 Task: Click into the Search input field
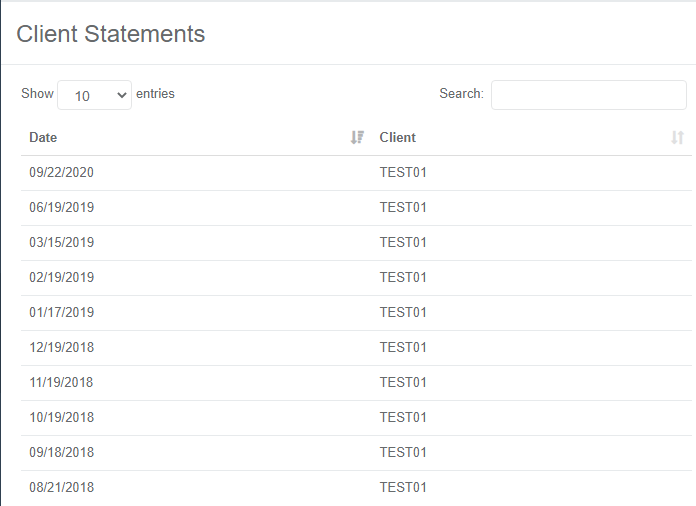588,95
